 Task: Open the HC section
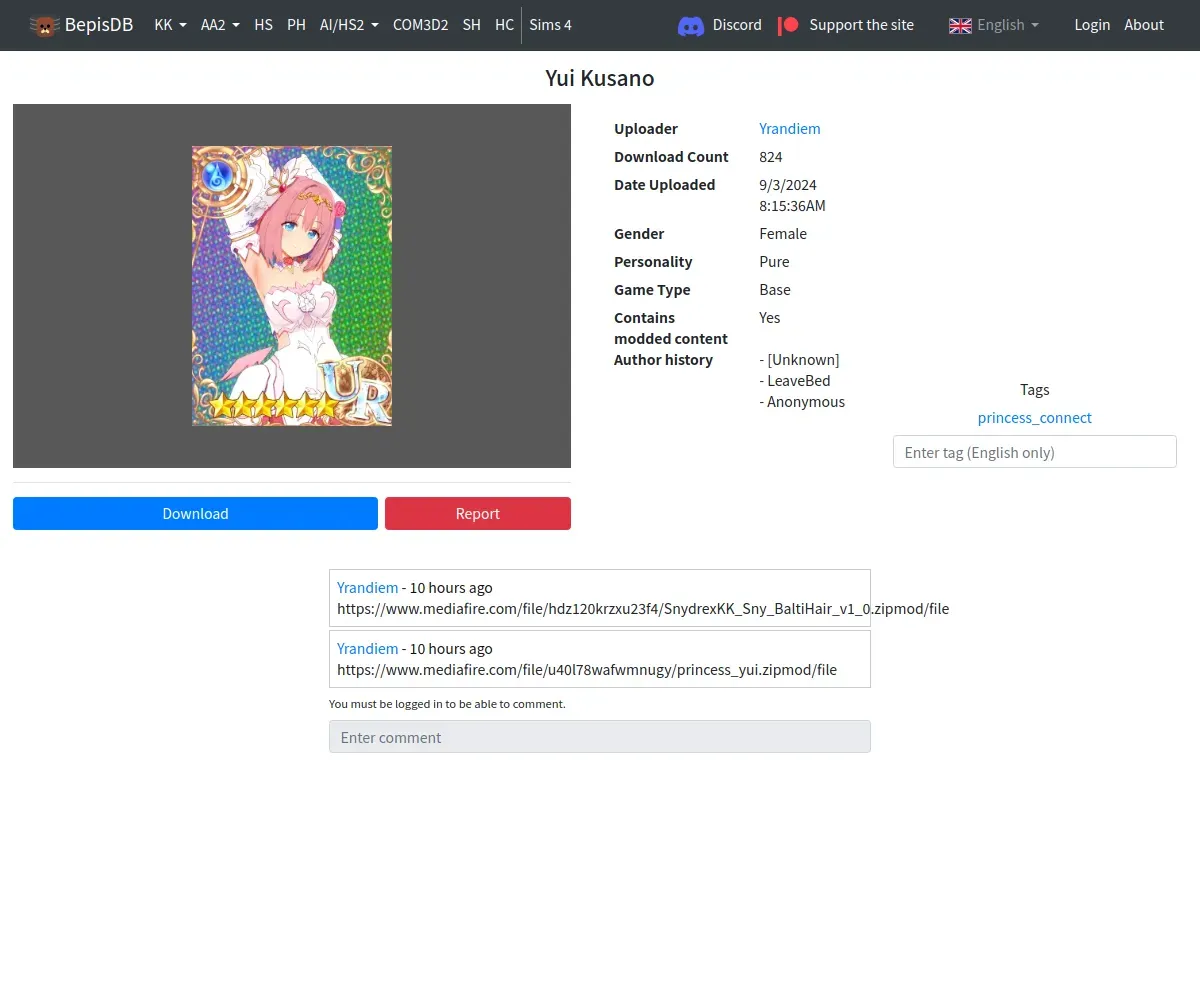tap(504, 25)
